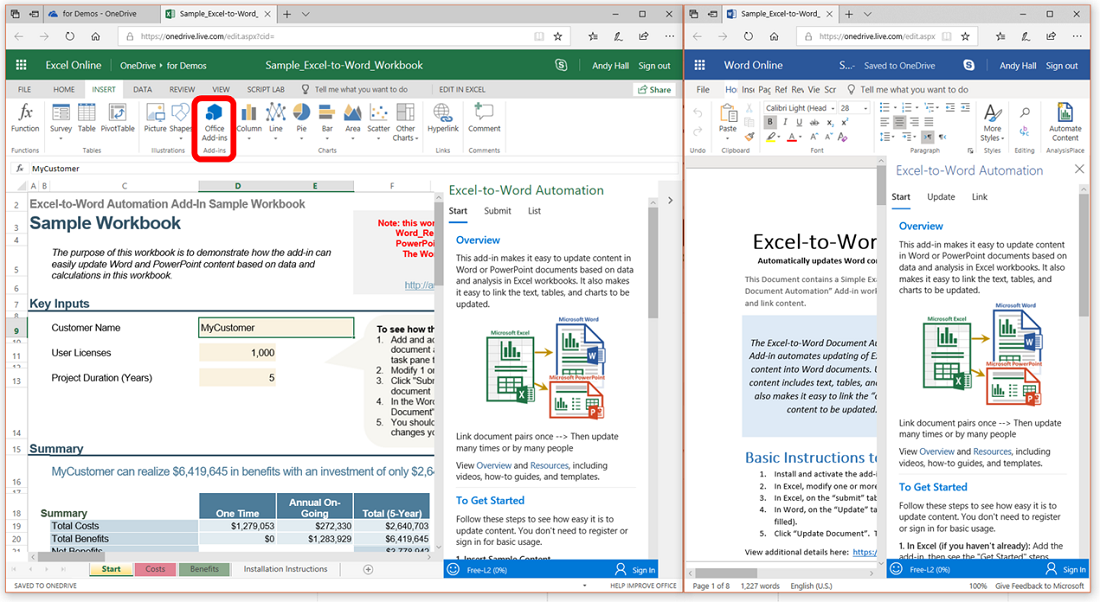Click smiley feedback icon in Excel add-in pane
This screenshot has width=1100, height=602.
(453, 569)
